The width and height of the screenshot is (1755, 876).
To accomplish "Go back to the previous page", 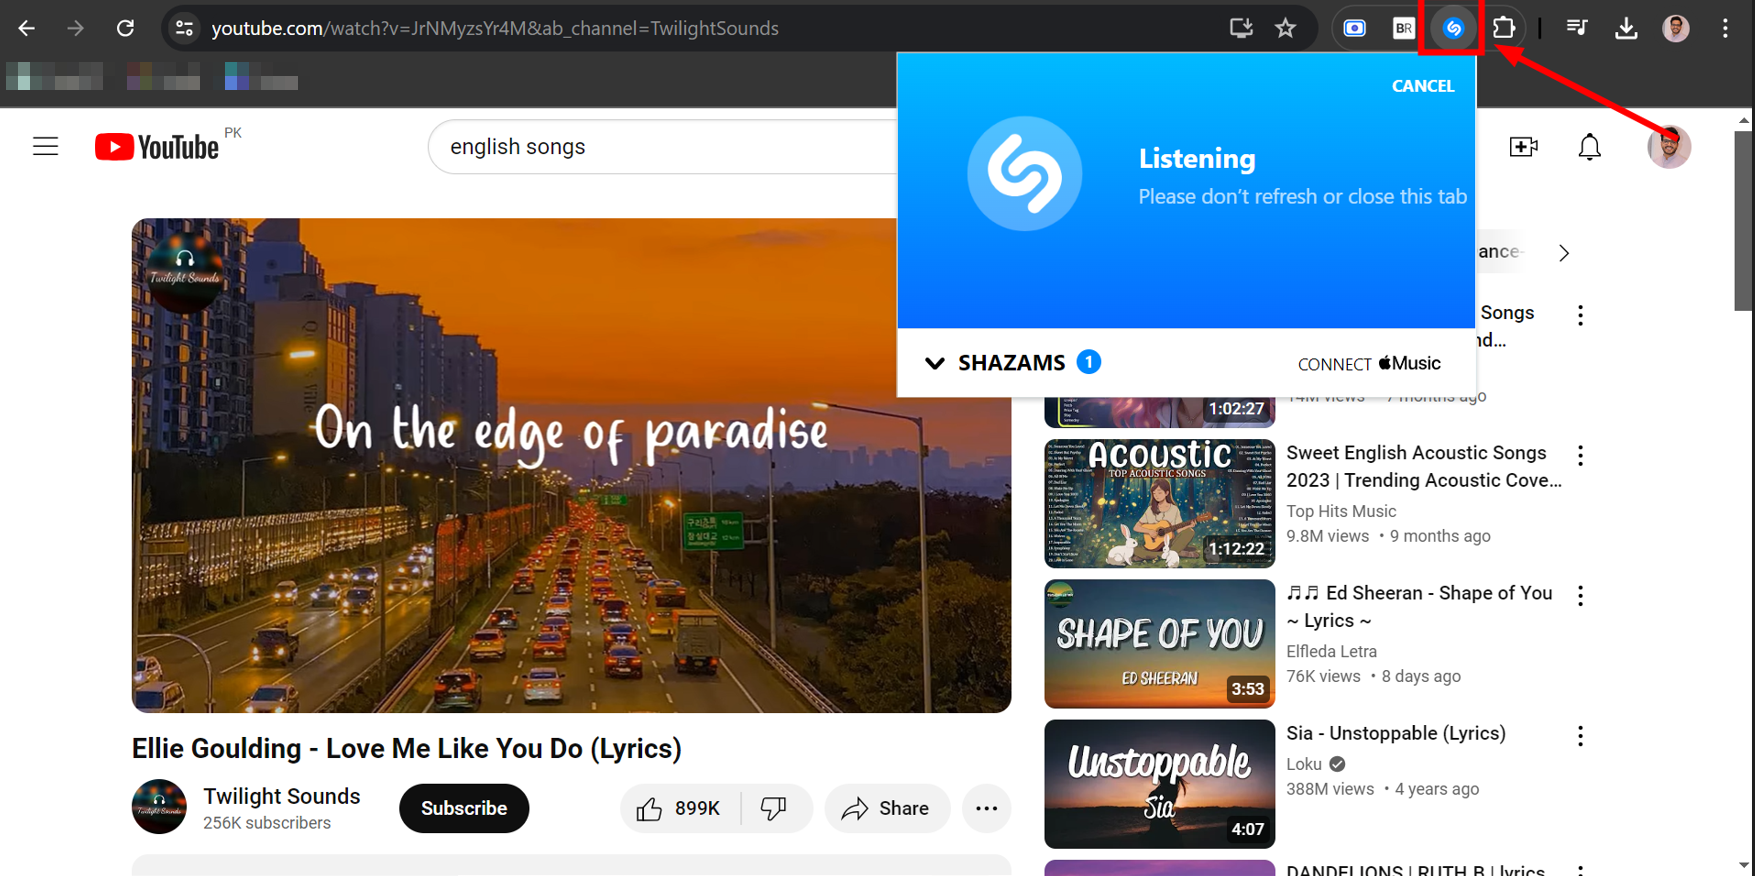I will 26,28.
